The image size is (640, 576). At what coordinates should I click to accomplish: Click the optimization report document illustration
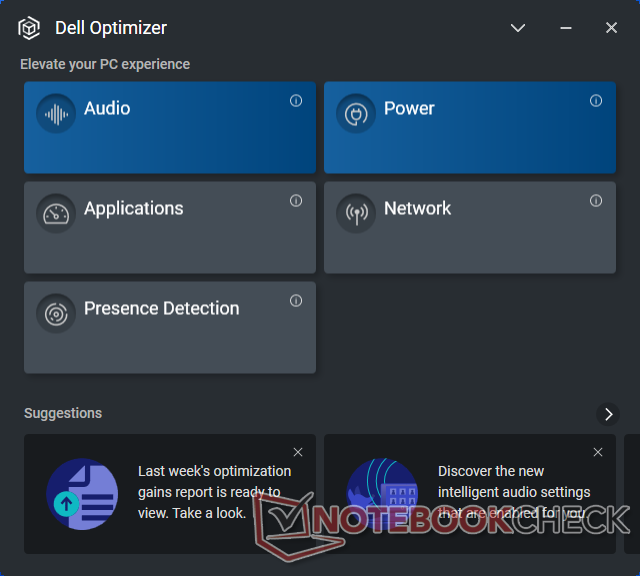pos(82,494)
